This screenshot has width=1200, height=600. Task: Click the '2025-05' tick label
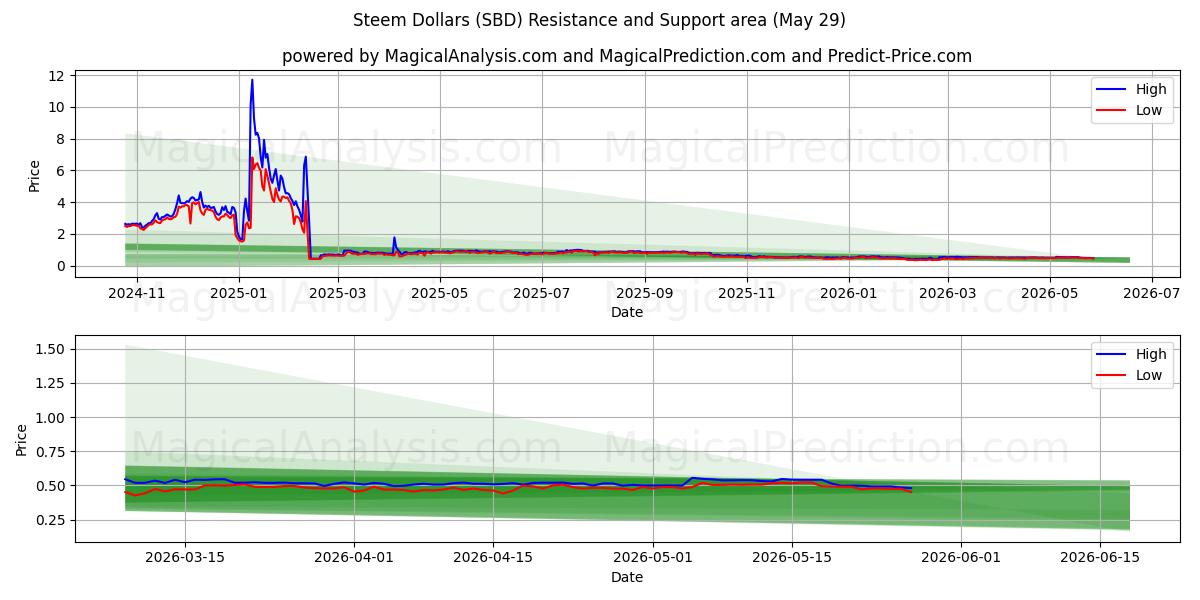(x=439, y=293)
